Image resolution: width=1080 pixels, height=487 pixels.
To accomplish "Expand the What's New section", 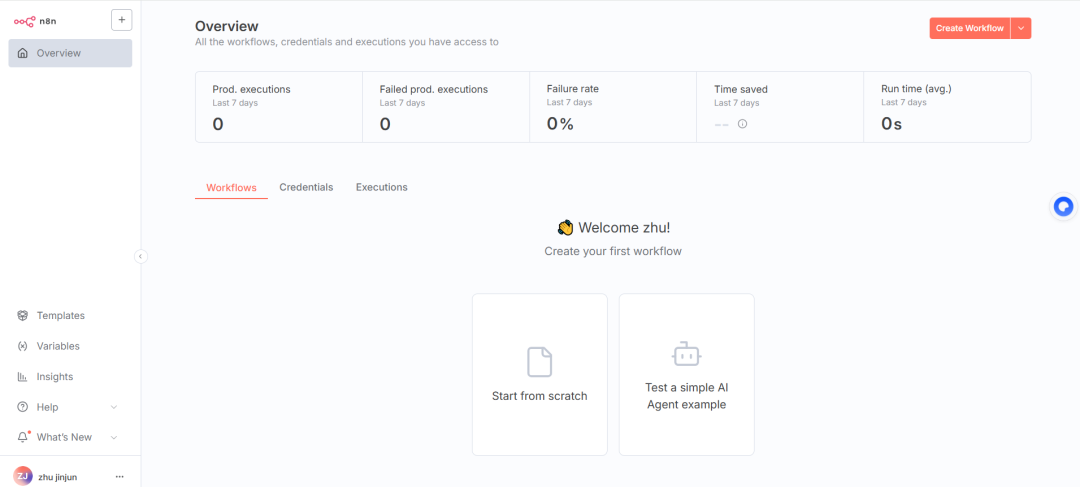I will [x=114, y=437].
